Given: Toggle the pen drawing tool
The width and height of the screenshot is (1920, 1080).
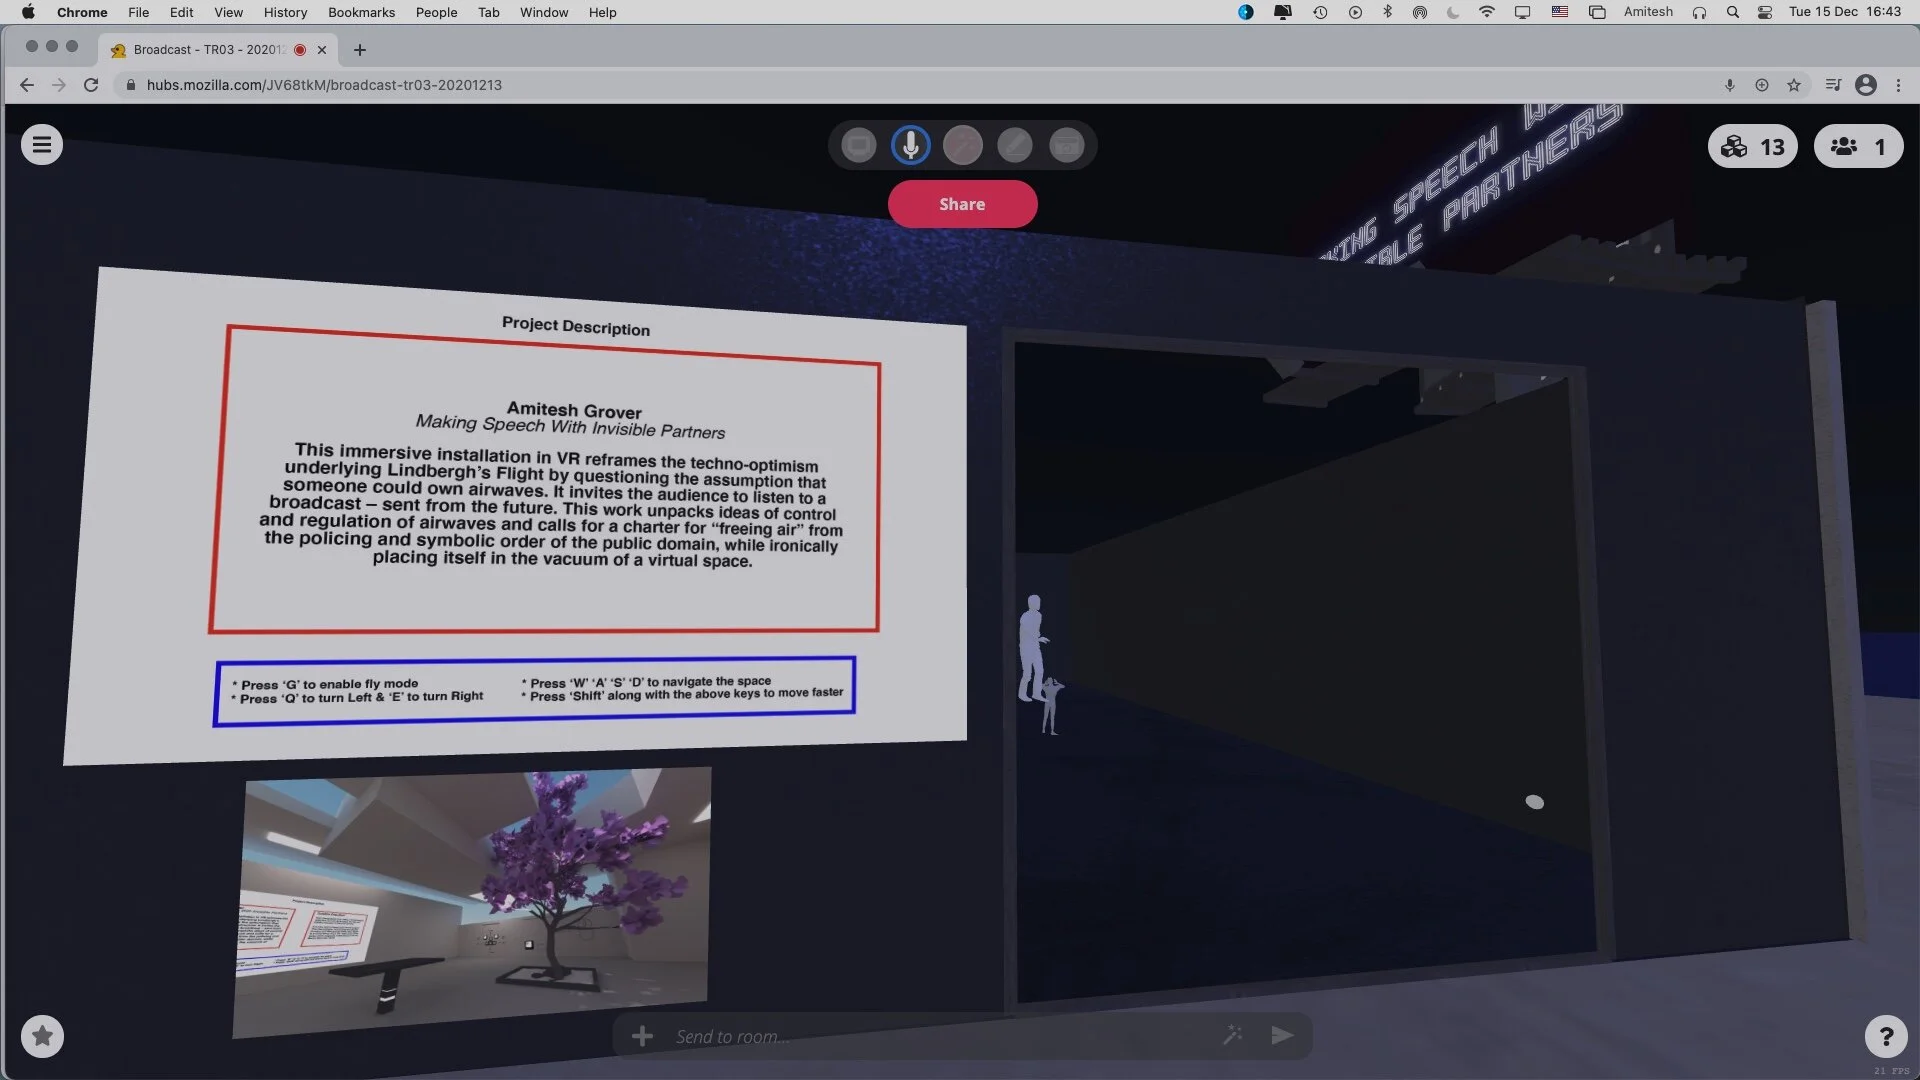Looking at the screenshot, I should pyautogui.click(x=1014, y=146).
